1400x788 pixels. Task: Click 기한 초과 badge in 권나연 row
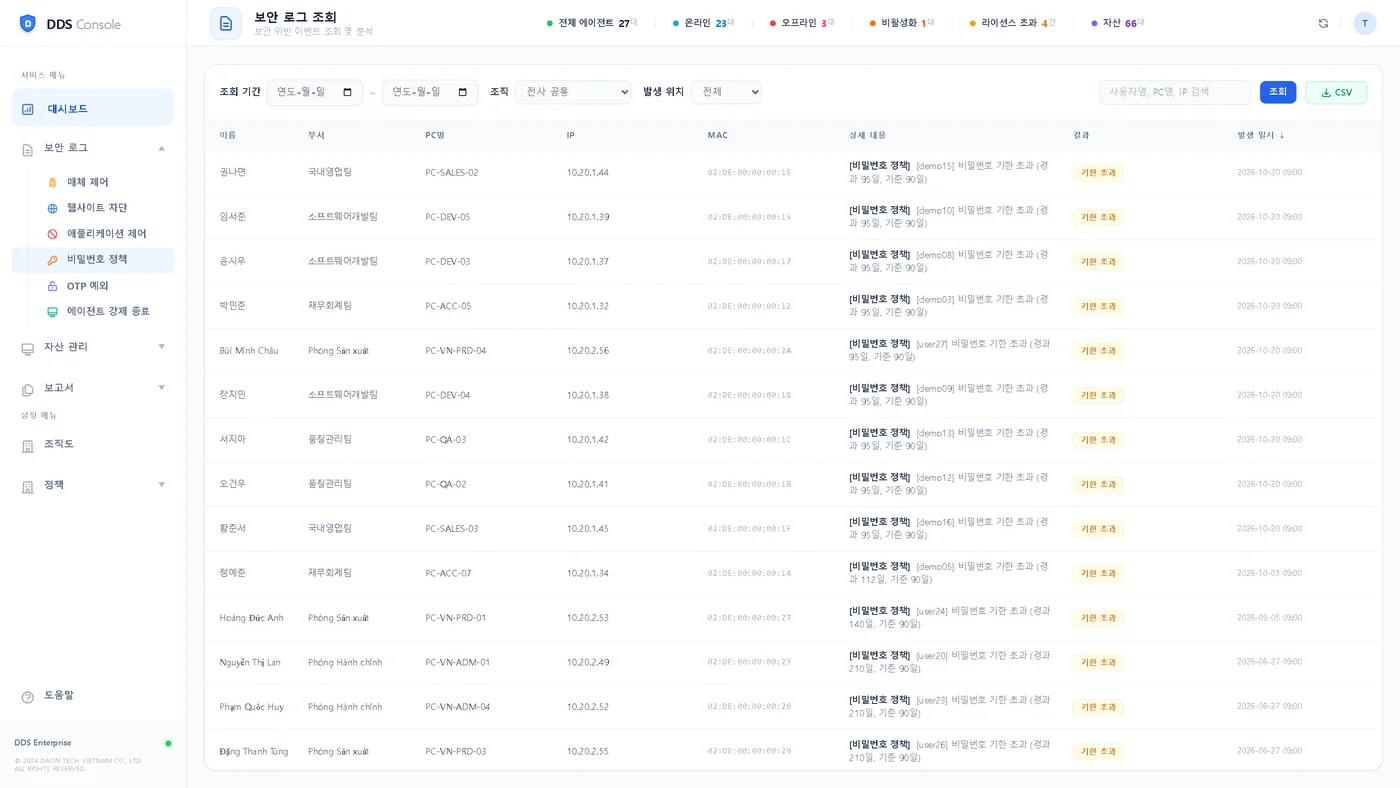click(x=1098, y=173)
